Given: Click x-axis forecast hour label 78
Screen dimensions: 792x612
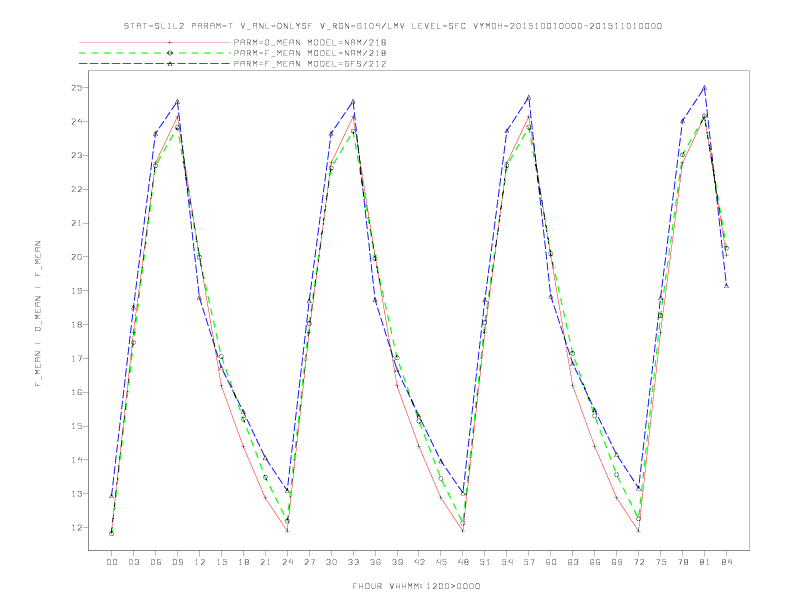Looking at the screenshot, I should (682, 562).
